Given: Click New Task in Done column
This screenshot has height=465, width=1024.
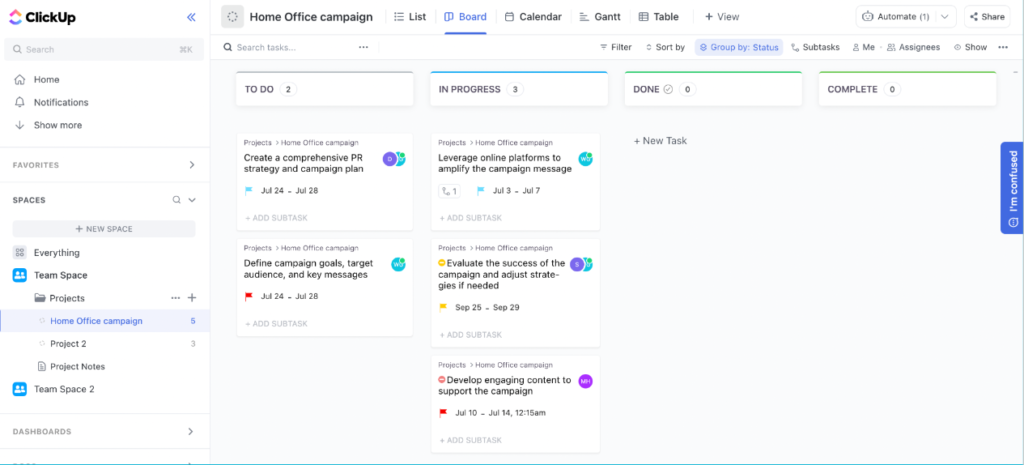Looking at the screenshot, I should 660,141.
